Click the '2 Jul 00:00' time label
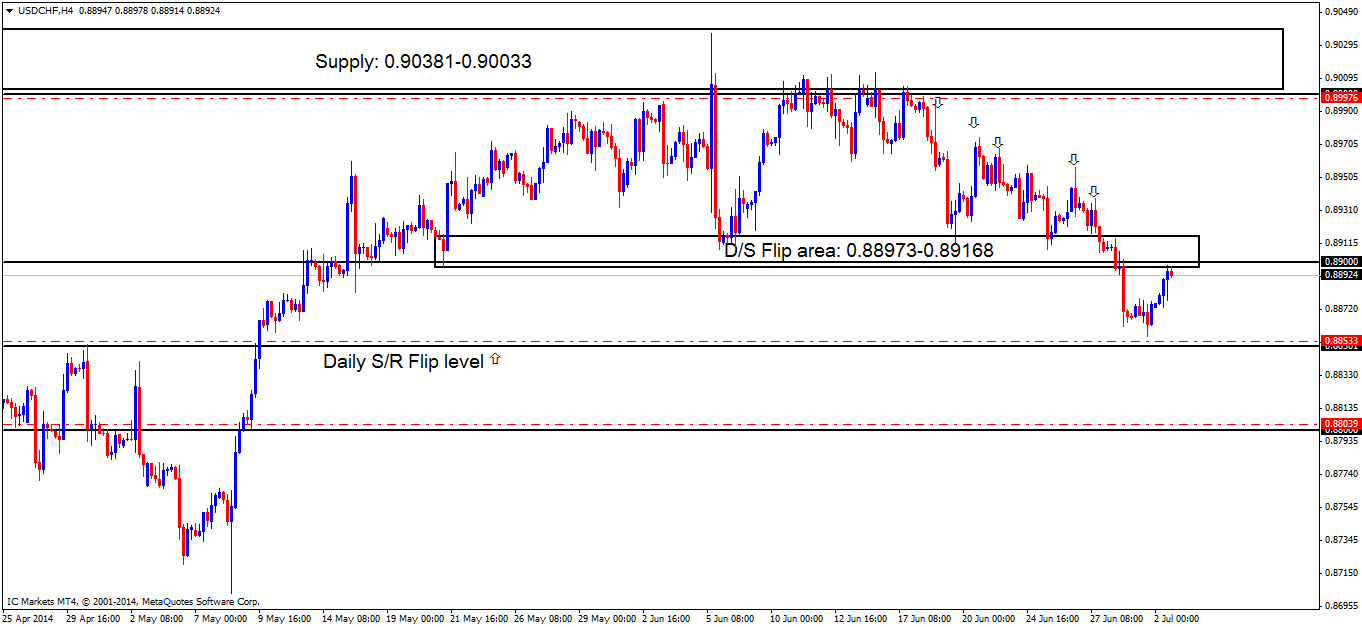The width and height of the screenshot is (1362, 627). tap(1177, 618)
